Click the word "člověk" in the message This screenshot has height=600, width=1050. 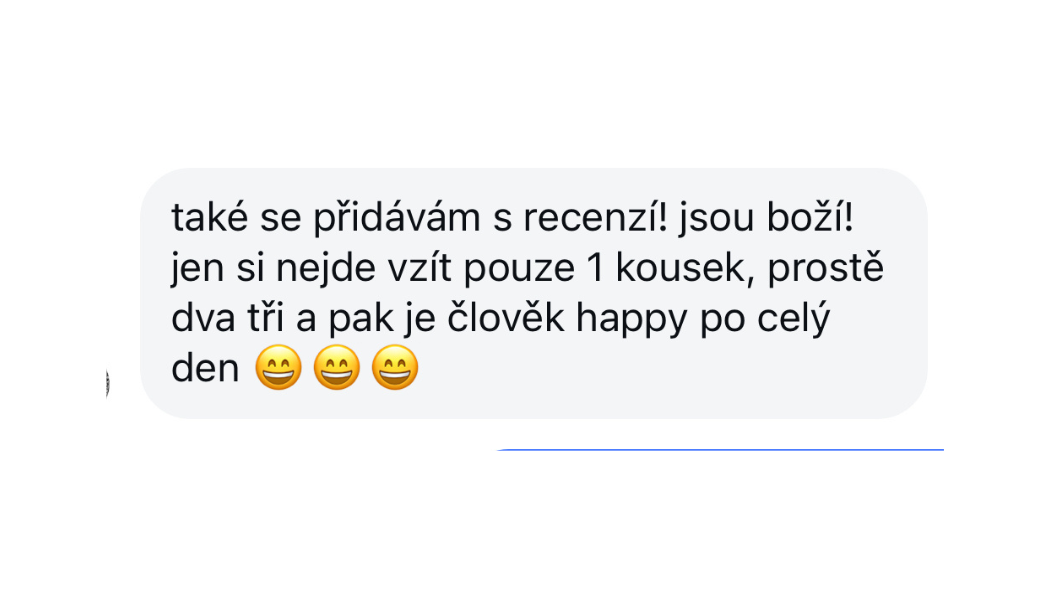coord(506,318)
